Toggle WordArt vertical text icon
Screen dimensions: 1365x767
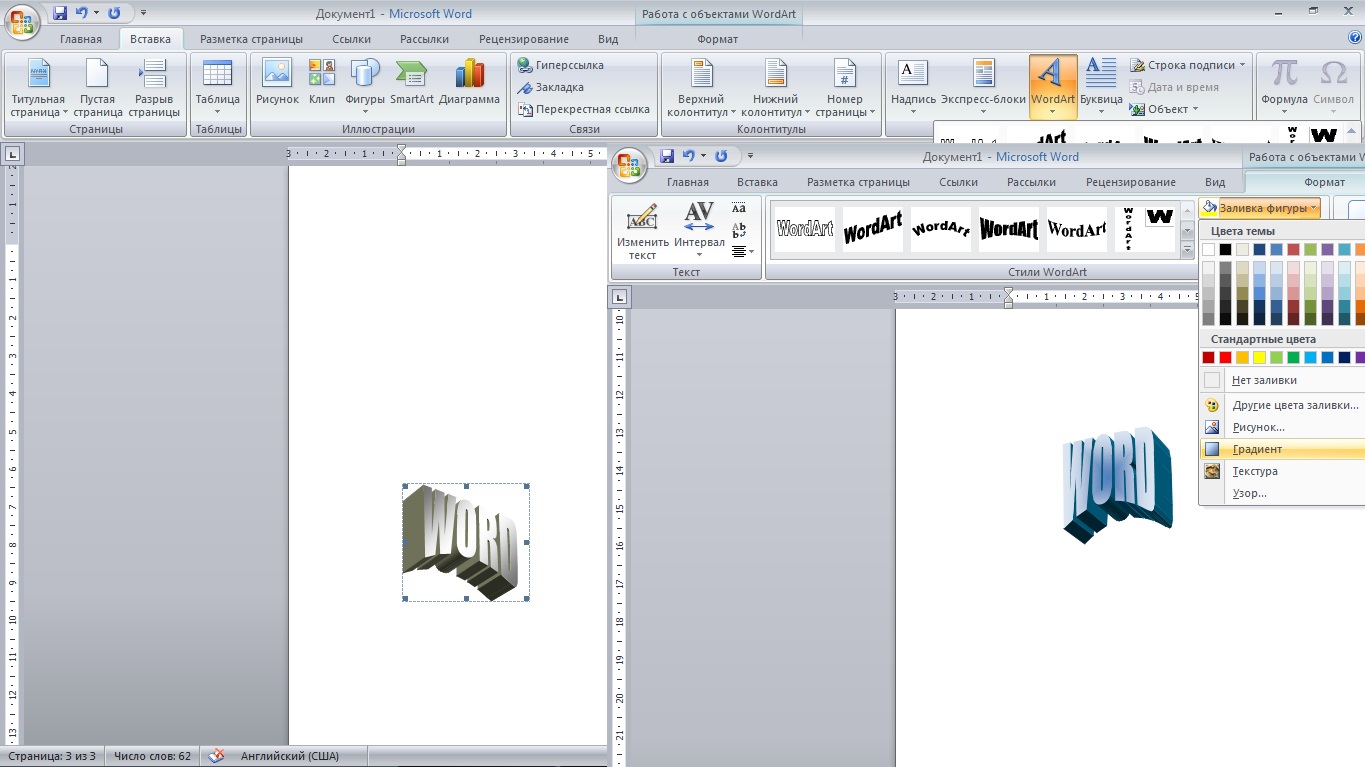pos(739,230)
